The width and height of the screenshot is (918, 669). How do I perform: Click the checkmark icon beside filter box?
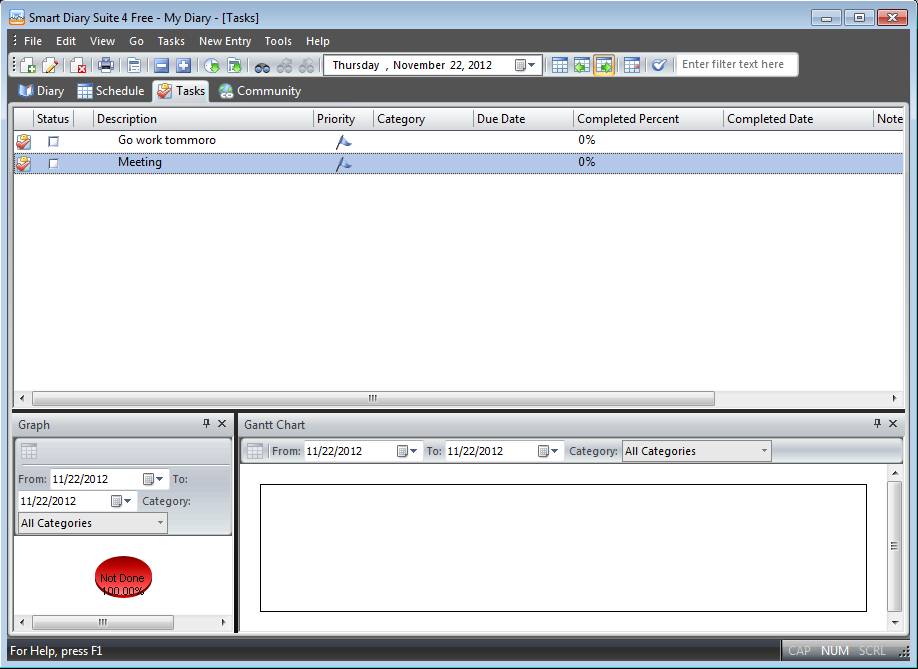coord(658,65)
